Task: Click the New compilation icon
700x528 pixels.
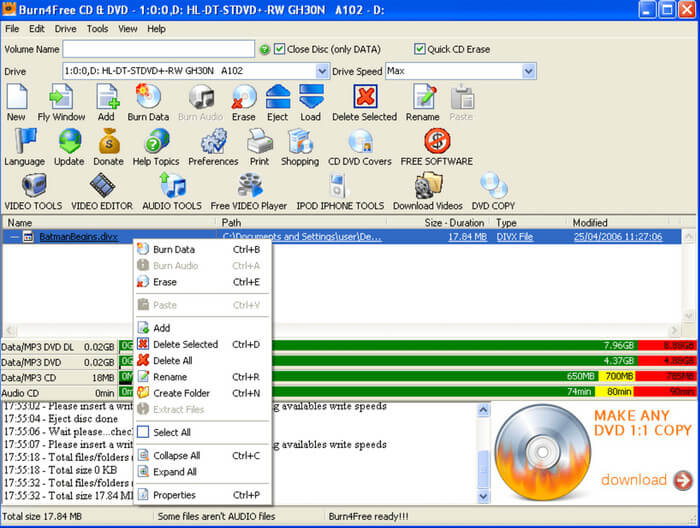Action: 17,97
